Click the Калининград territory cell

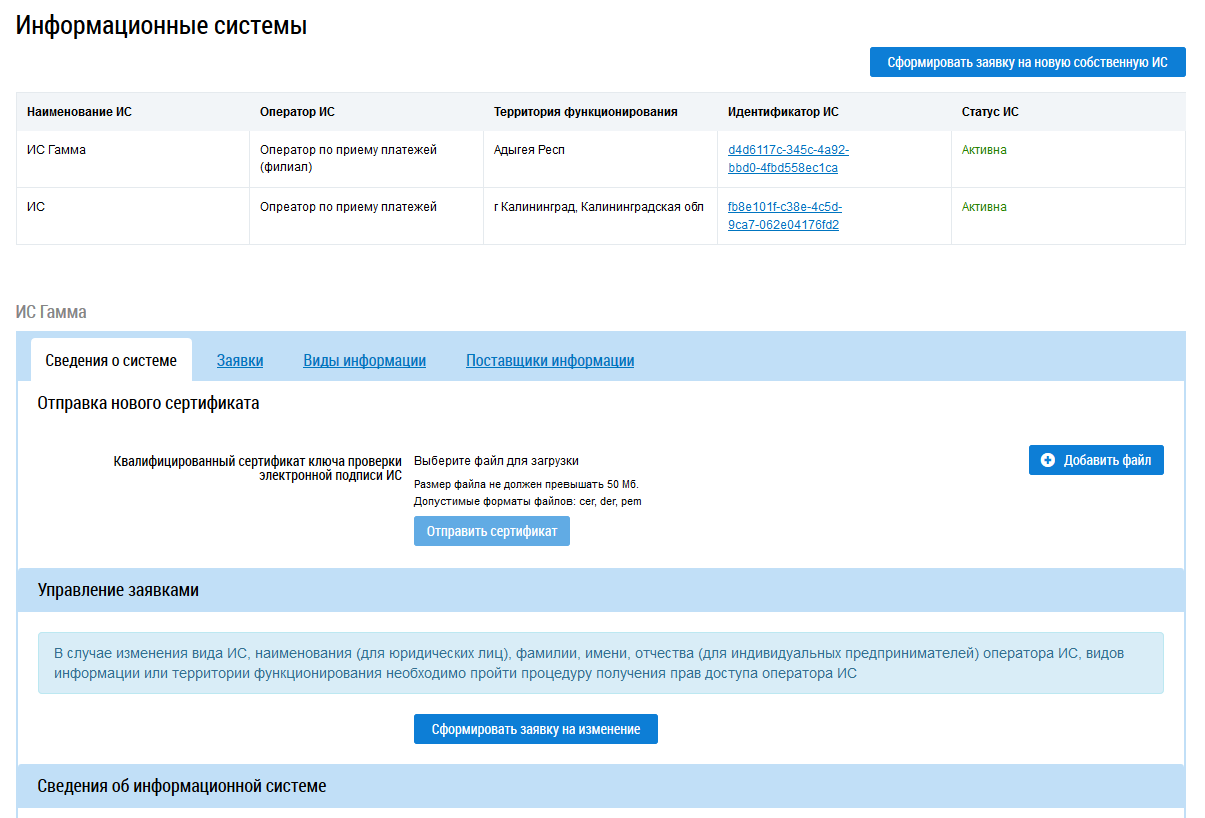[x=598, y=207]
